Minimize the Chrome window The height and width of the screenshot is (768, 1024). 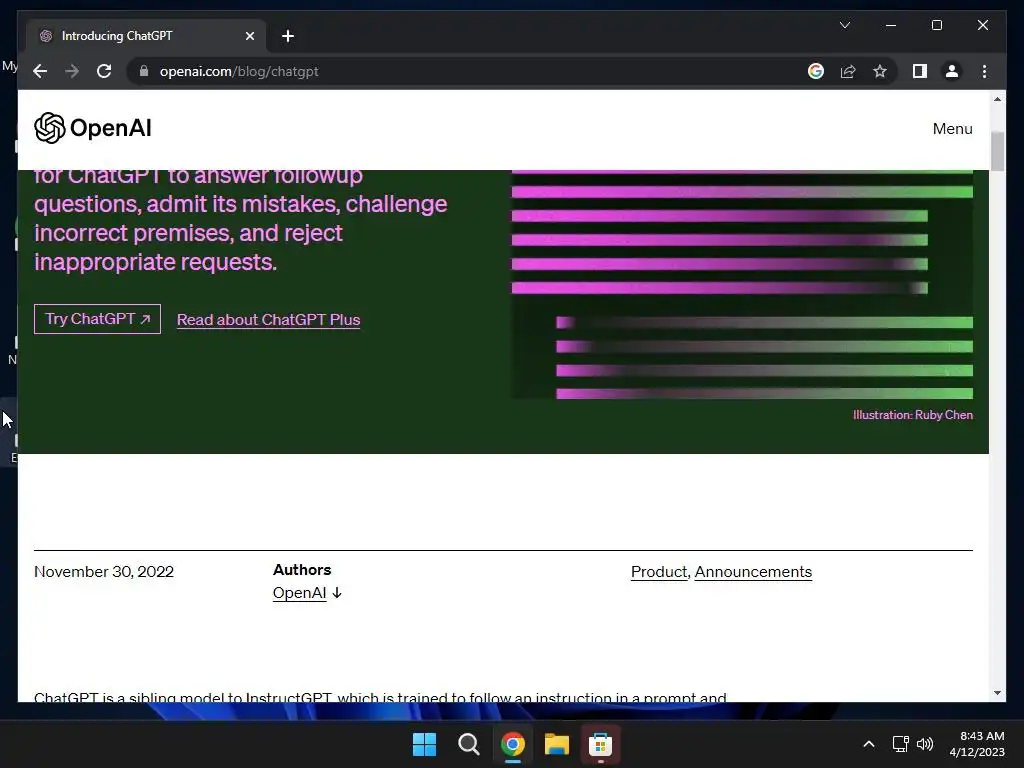coord(890,25)
